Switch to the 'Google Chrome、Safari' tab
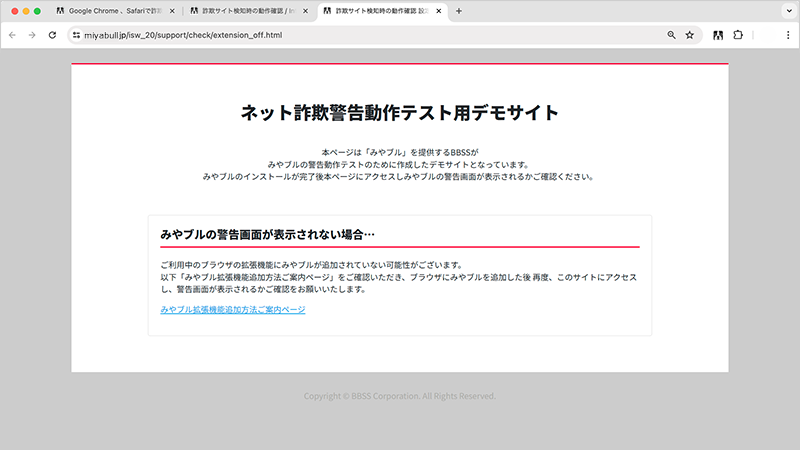 [115, 11]
